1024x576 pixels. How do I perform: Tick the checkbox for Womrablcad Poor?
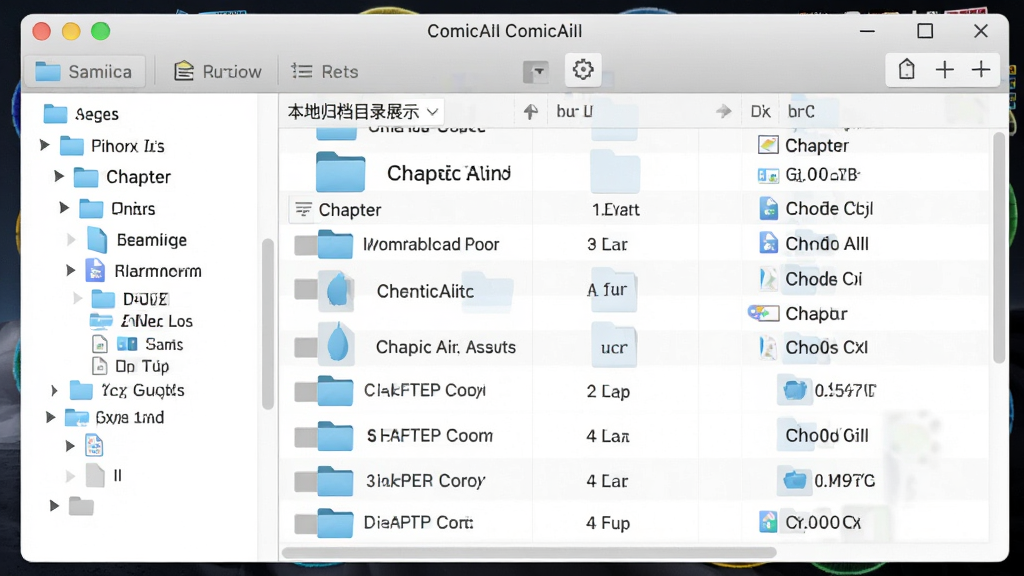point(305,246)
